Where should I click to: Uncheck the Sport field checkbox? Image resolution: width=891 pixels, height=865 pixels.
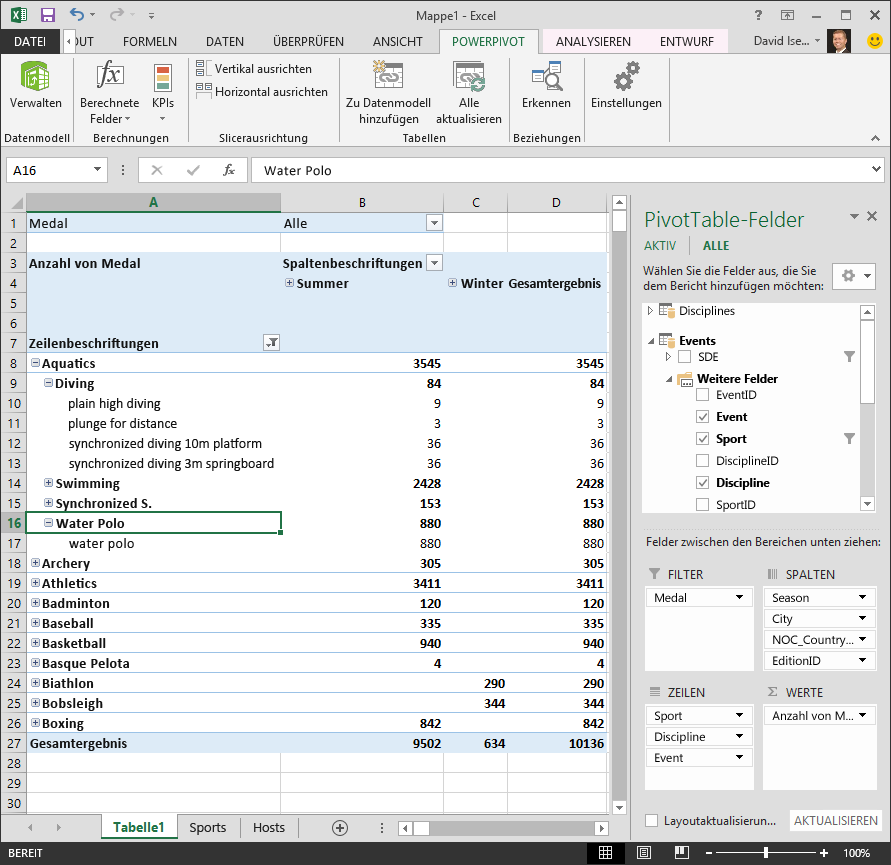click(703, 438)
